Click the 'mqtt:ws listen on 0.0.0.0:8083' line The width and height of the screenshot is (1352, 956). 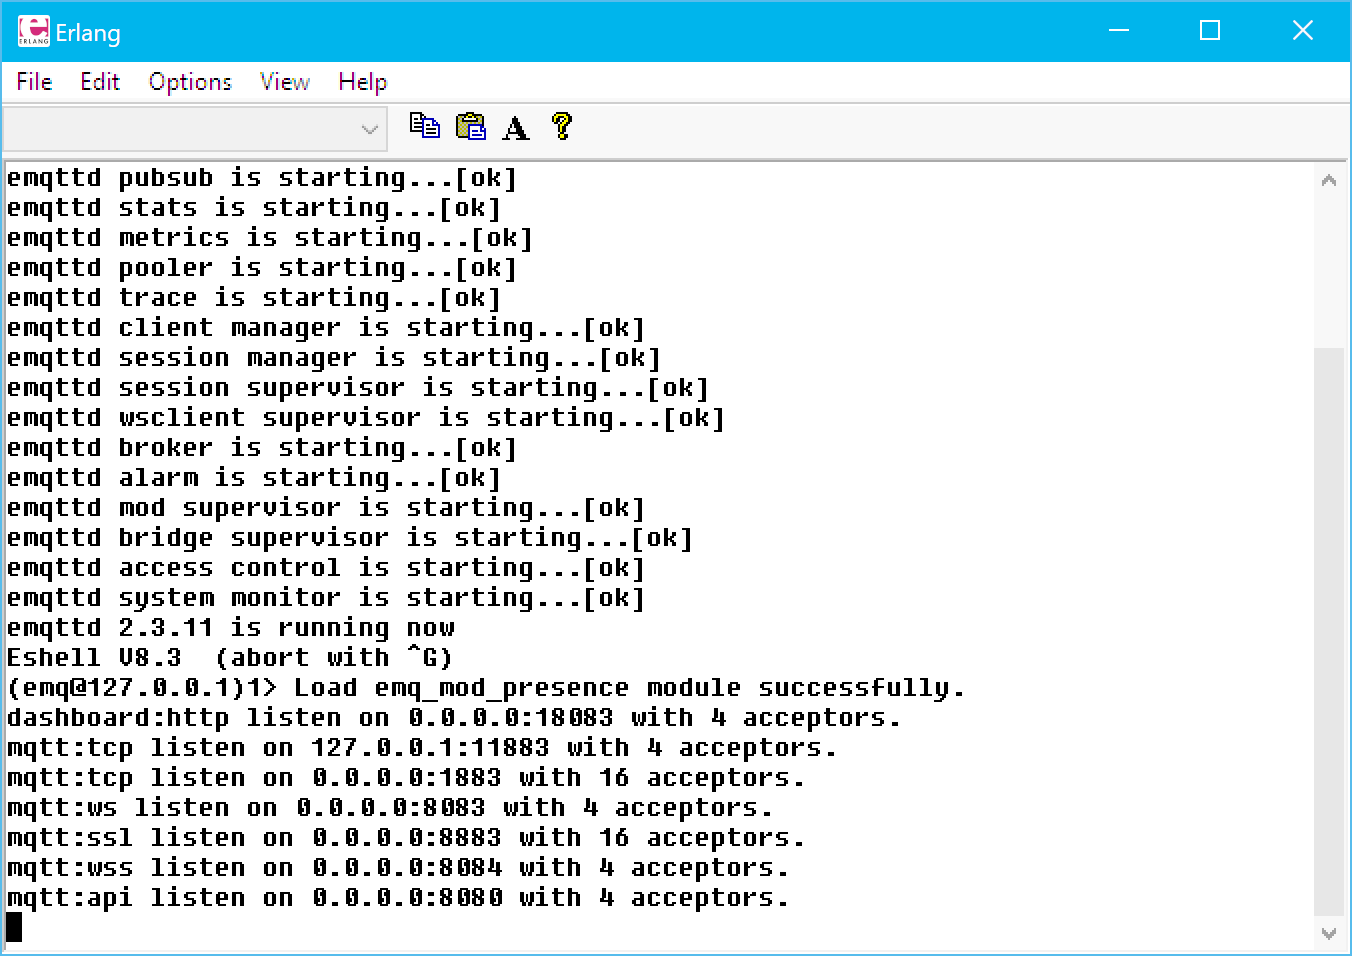[x=390, y=808]
